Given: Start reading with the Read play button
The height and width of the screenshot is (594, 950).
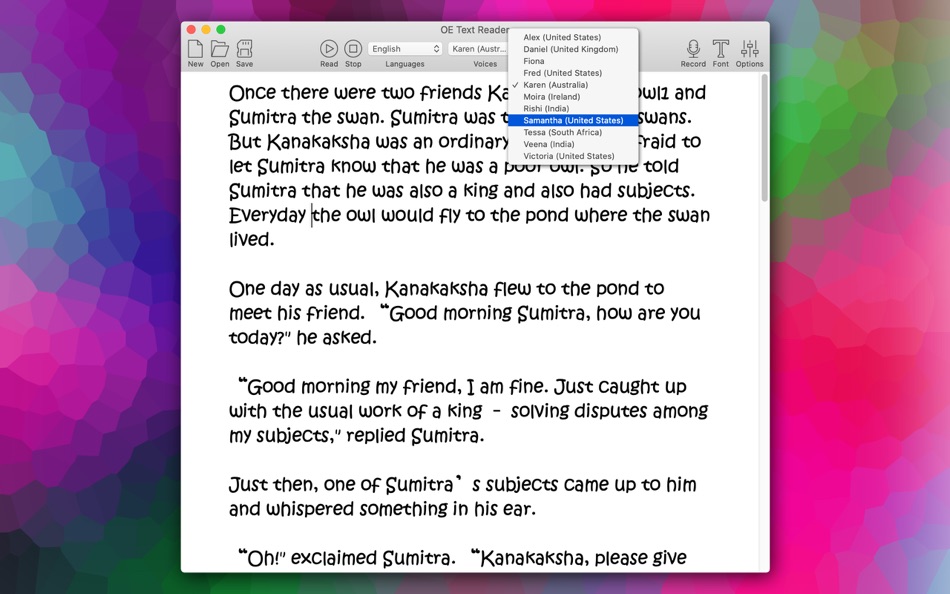Looking at the screenshot, I should pyautogui.click(x=329, y=48).
